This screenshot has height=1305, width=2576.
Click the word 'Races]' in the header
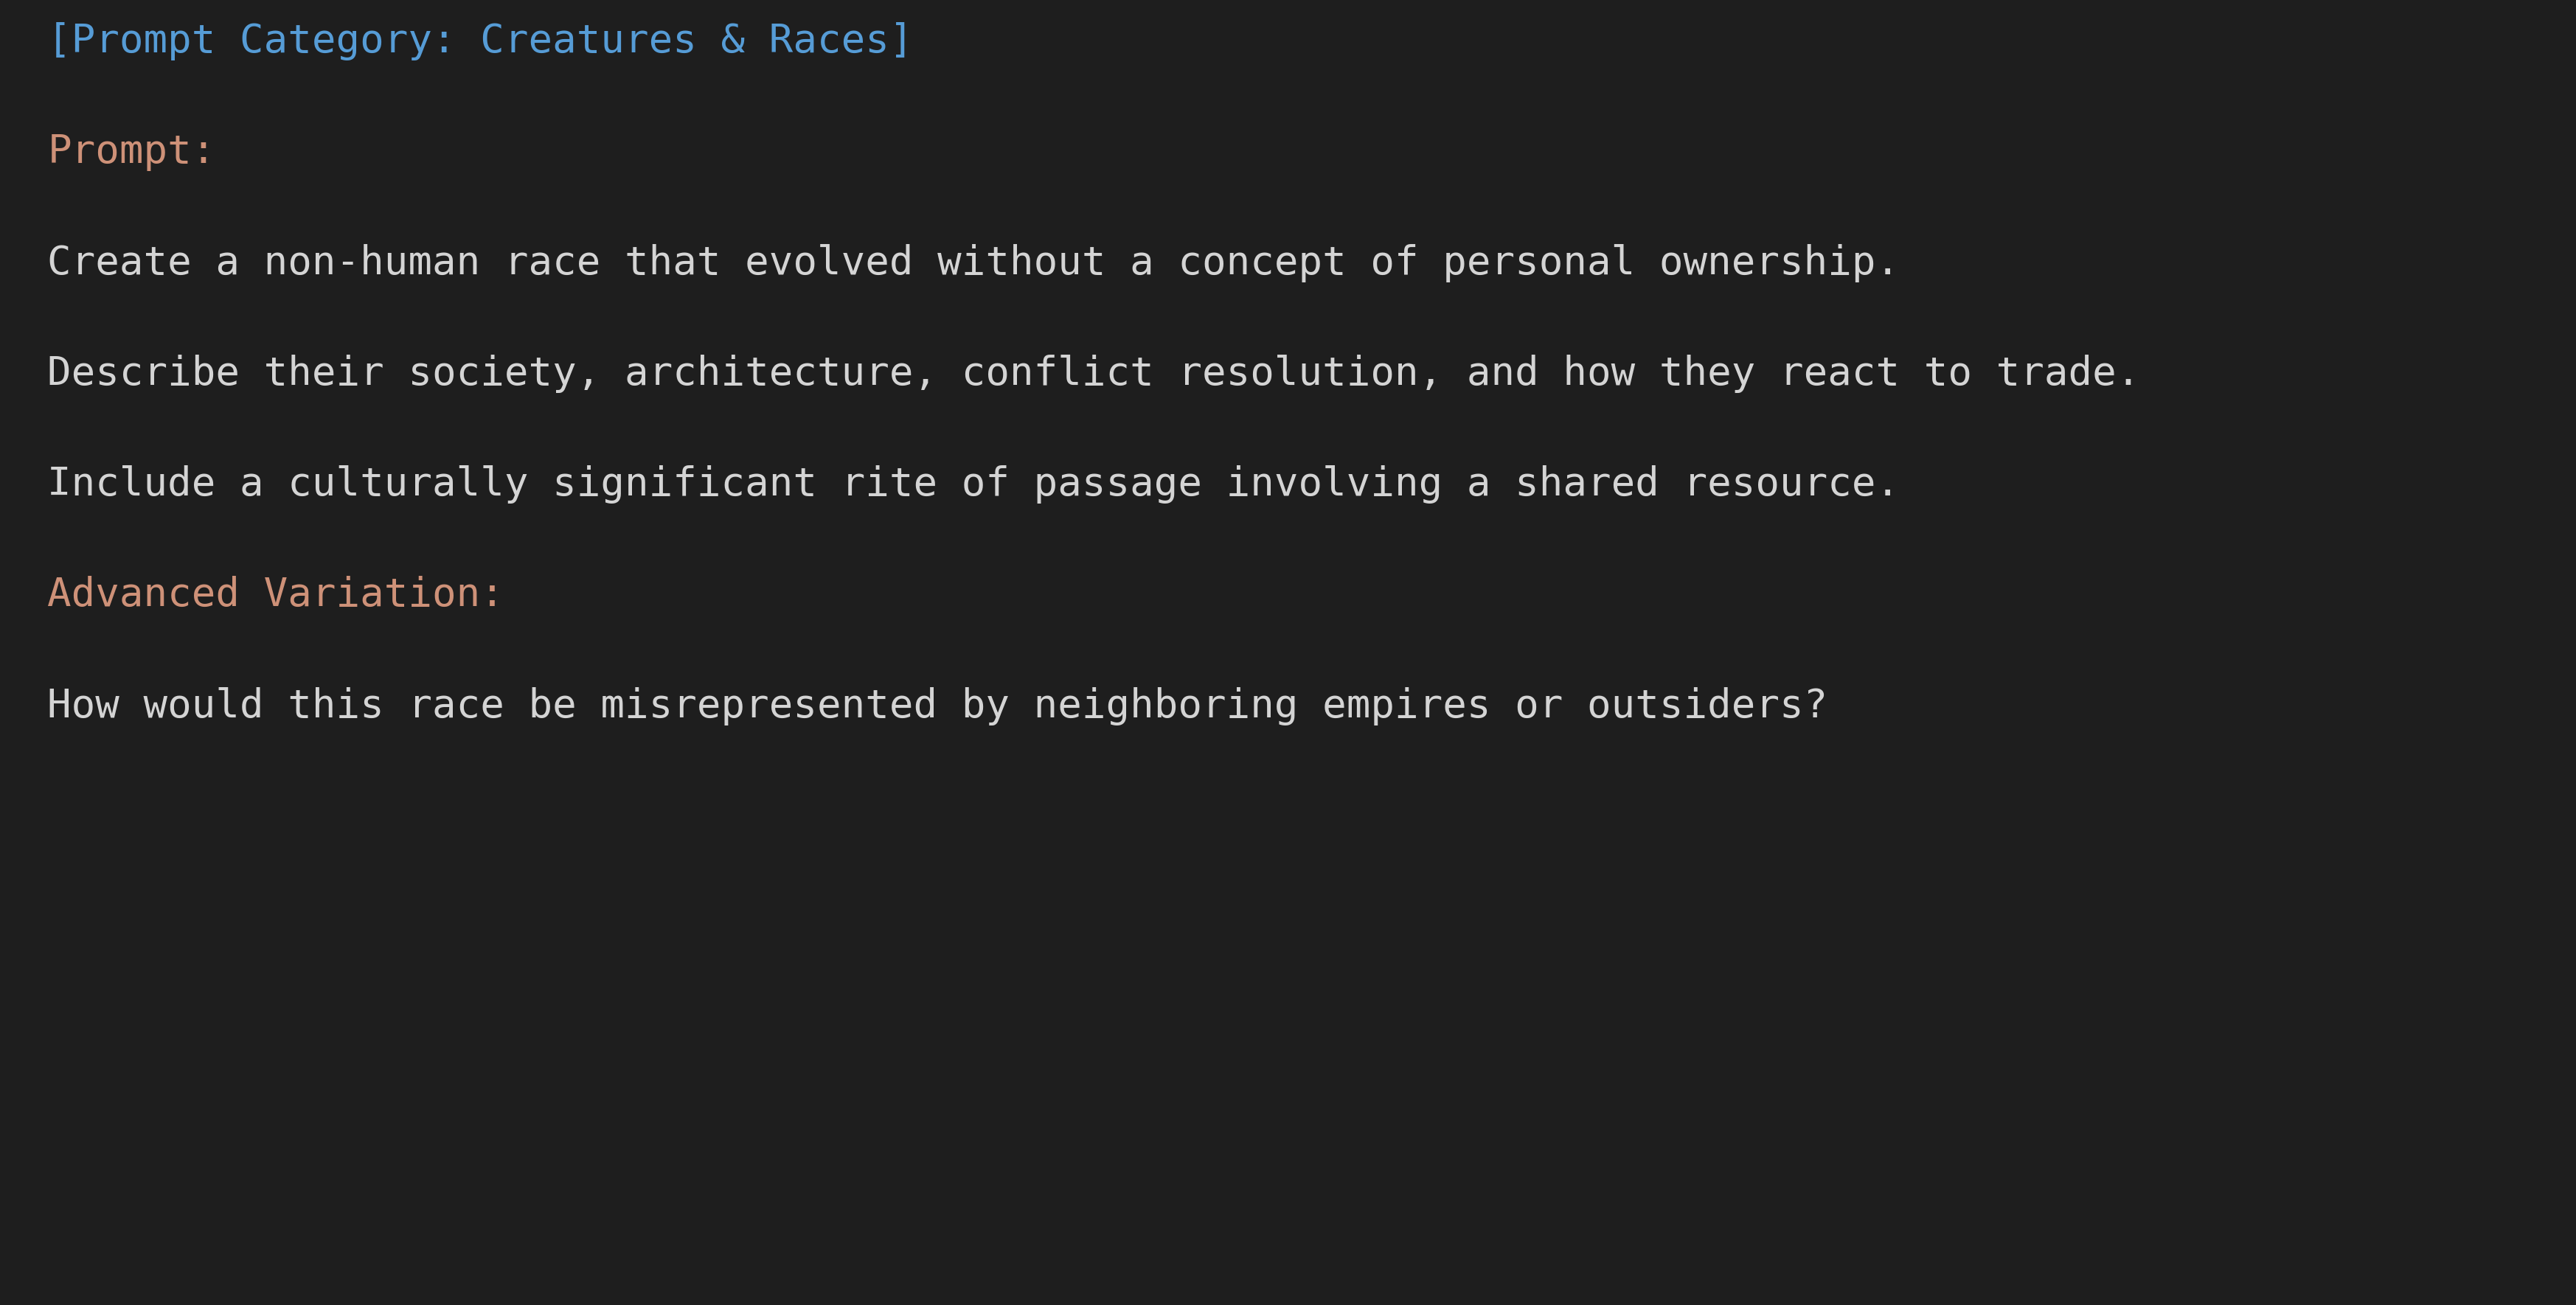(x=840, y=40)
